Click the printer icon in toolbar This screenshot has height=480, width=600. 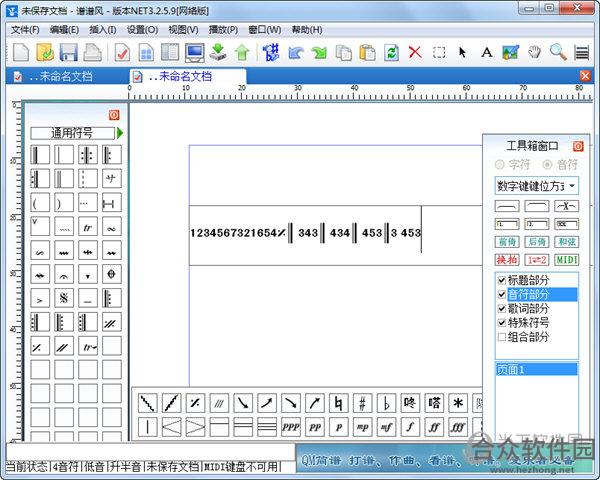(93, 52)
